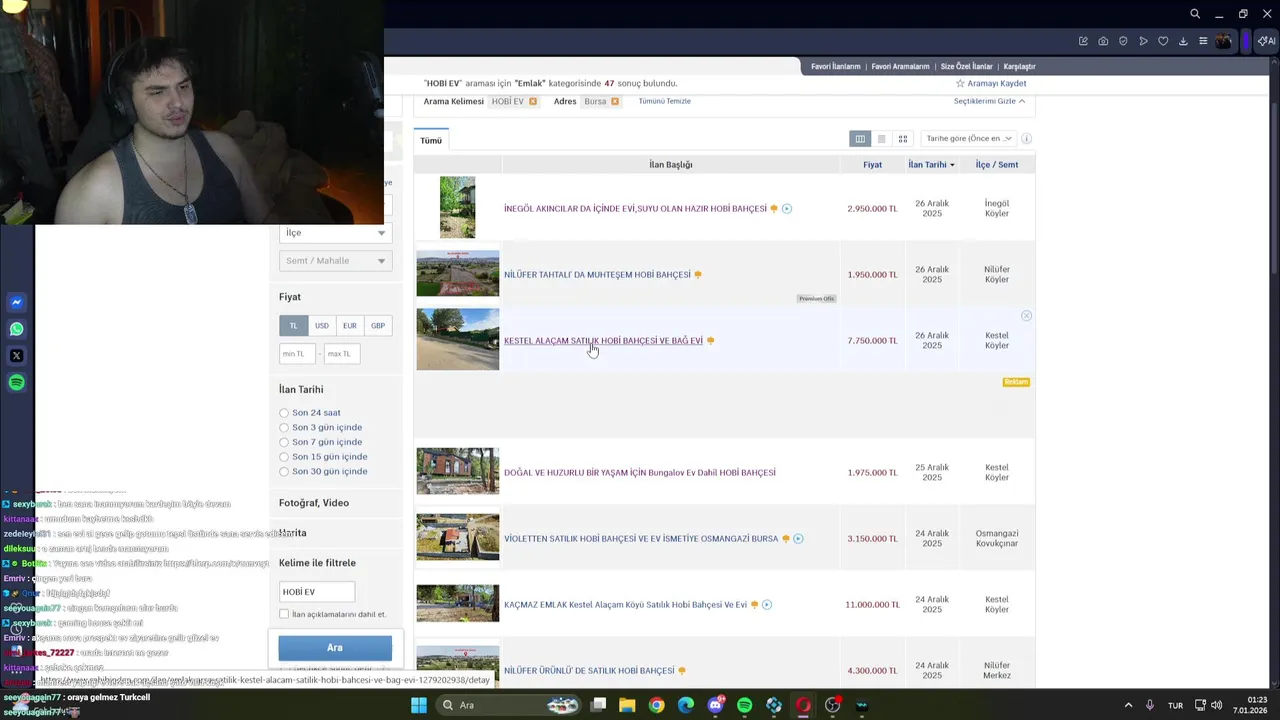
Task: Remove the HOBİ EV keyword filter tag
Action: tap(533, 101)
